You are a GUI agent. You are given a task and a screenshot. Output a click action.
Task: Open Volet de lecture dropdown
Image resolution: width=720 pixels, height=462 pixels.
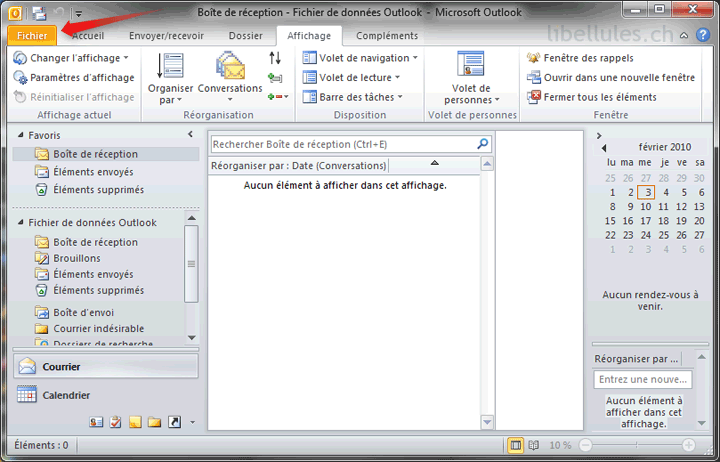click(351, 78)
